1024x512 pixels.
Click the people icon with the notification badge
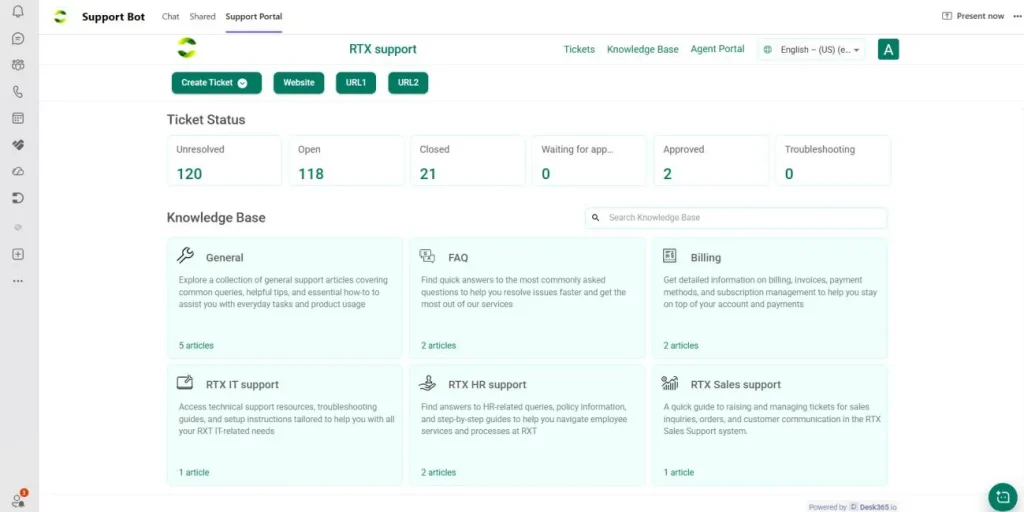(19, 500)
